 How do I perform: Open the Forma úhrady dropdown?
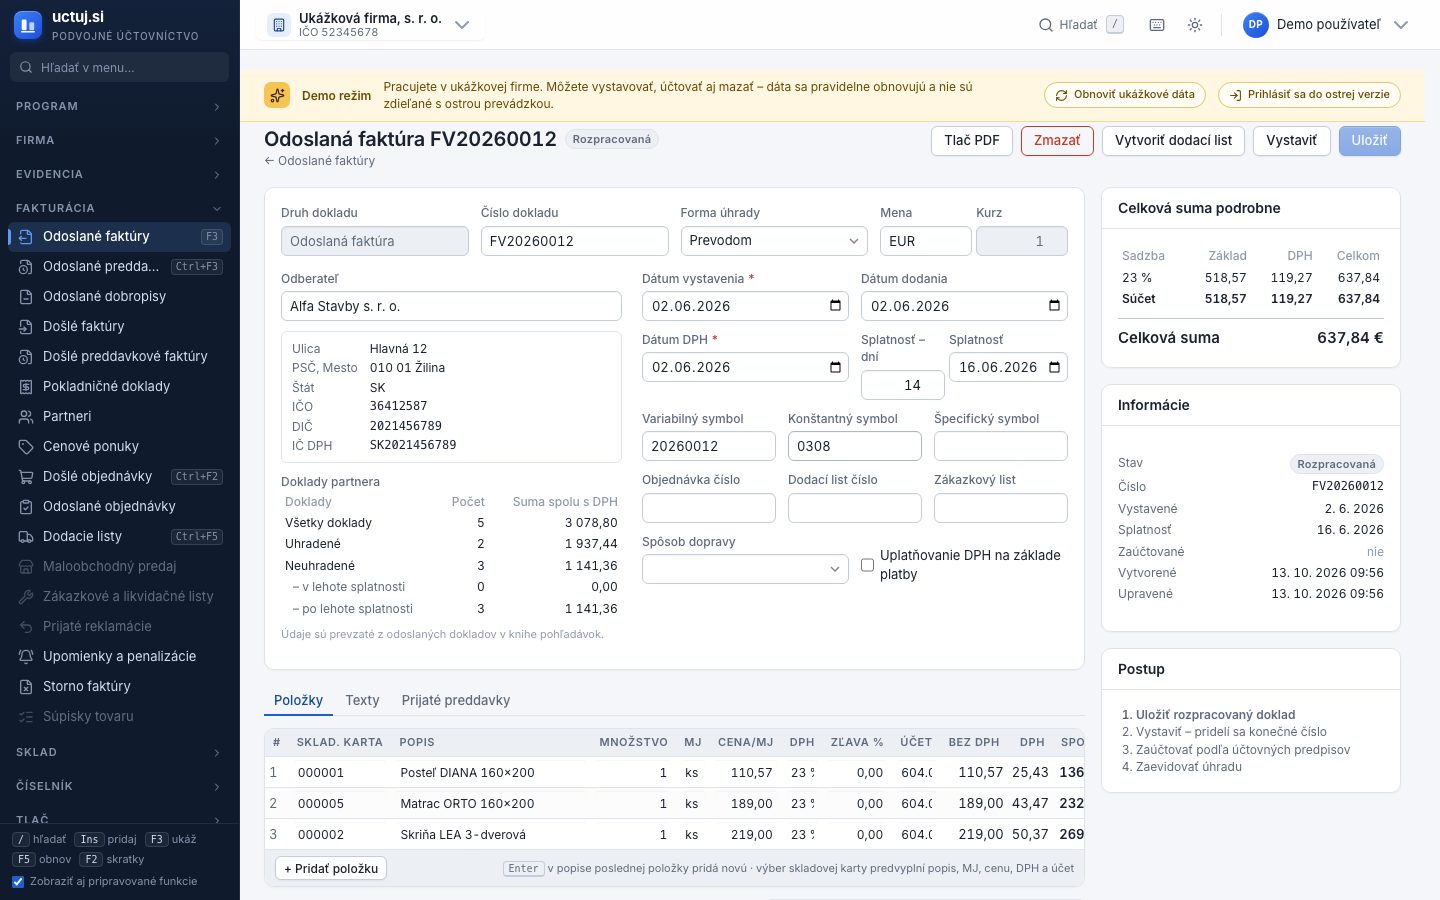click(x=774, y=241)
